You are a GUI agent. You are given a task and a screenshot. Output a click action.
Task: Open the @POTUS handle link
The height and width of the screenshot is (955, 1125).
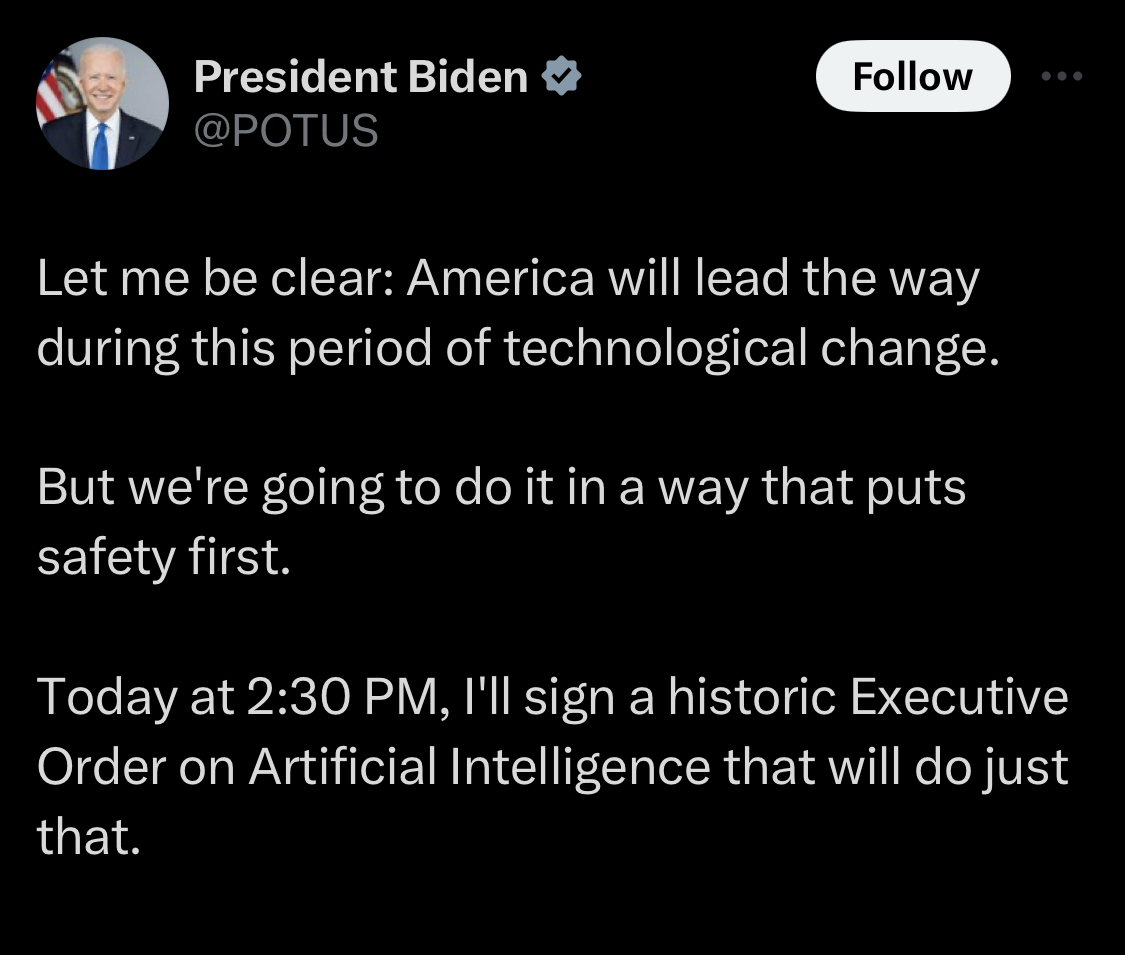(286, 131)
